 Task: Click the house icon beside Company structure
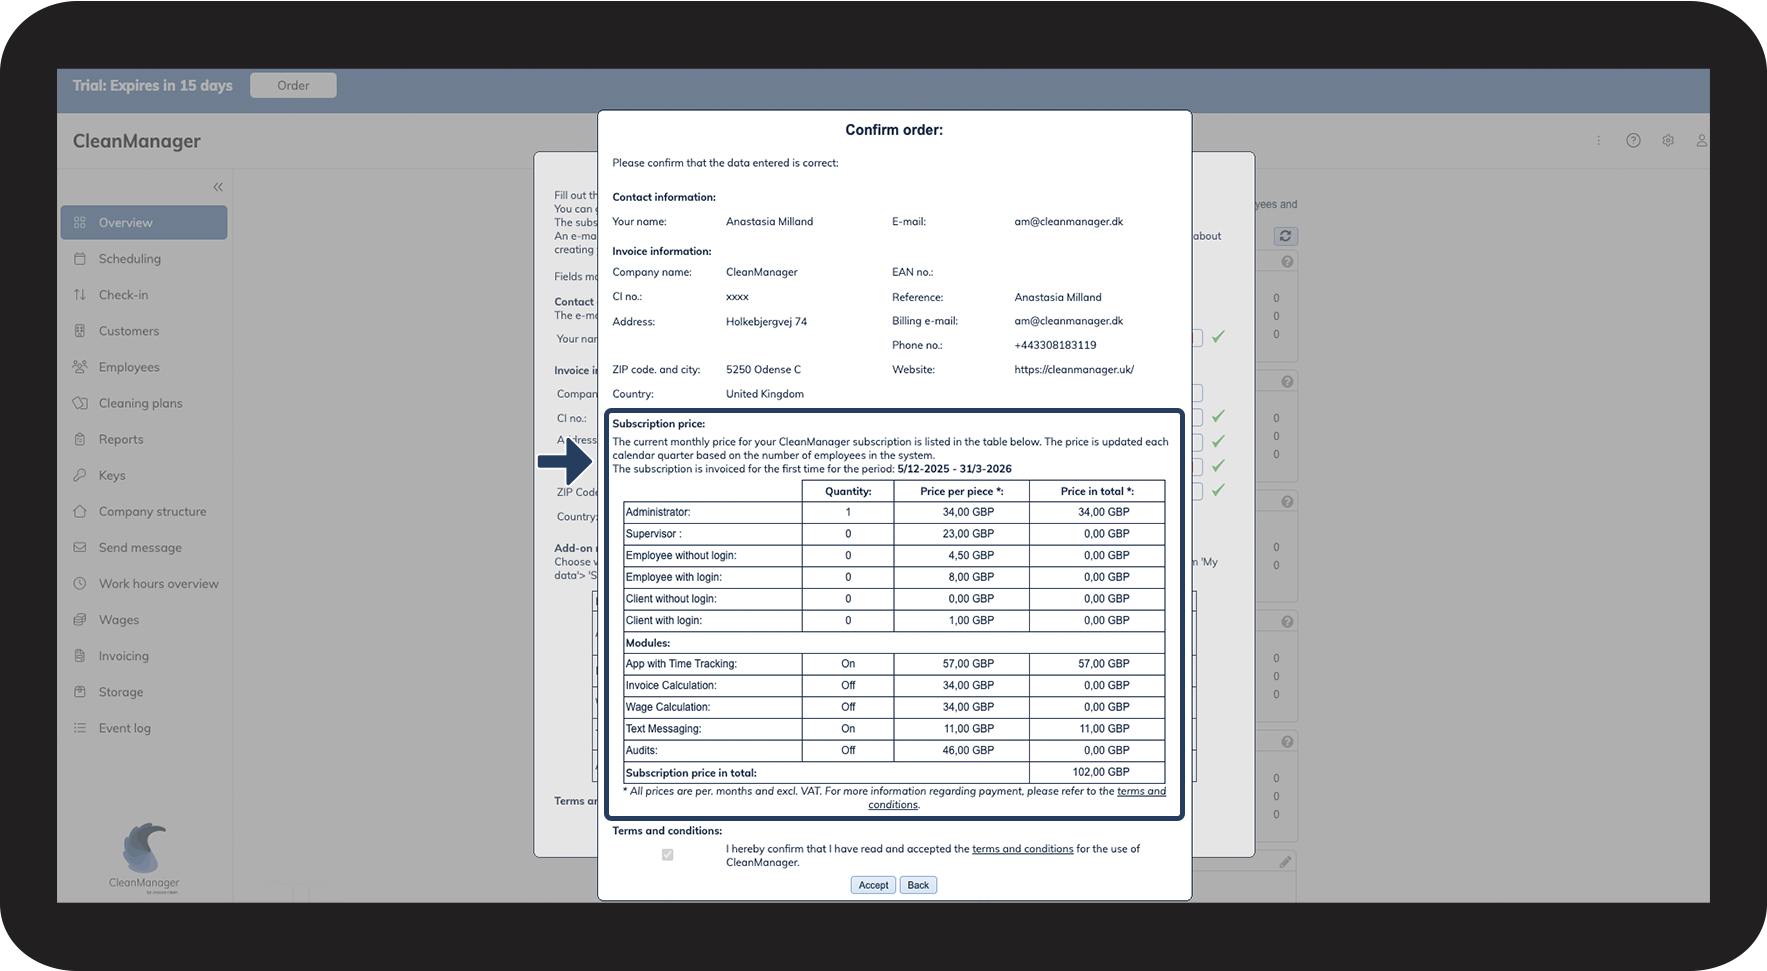tap(80, 511)
